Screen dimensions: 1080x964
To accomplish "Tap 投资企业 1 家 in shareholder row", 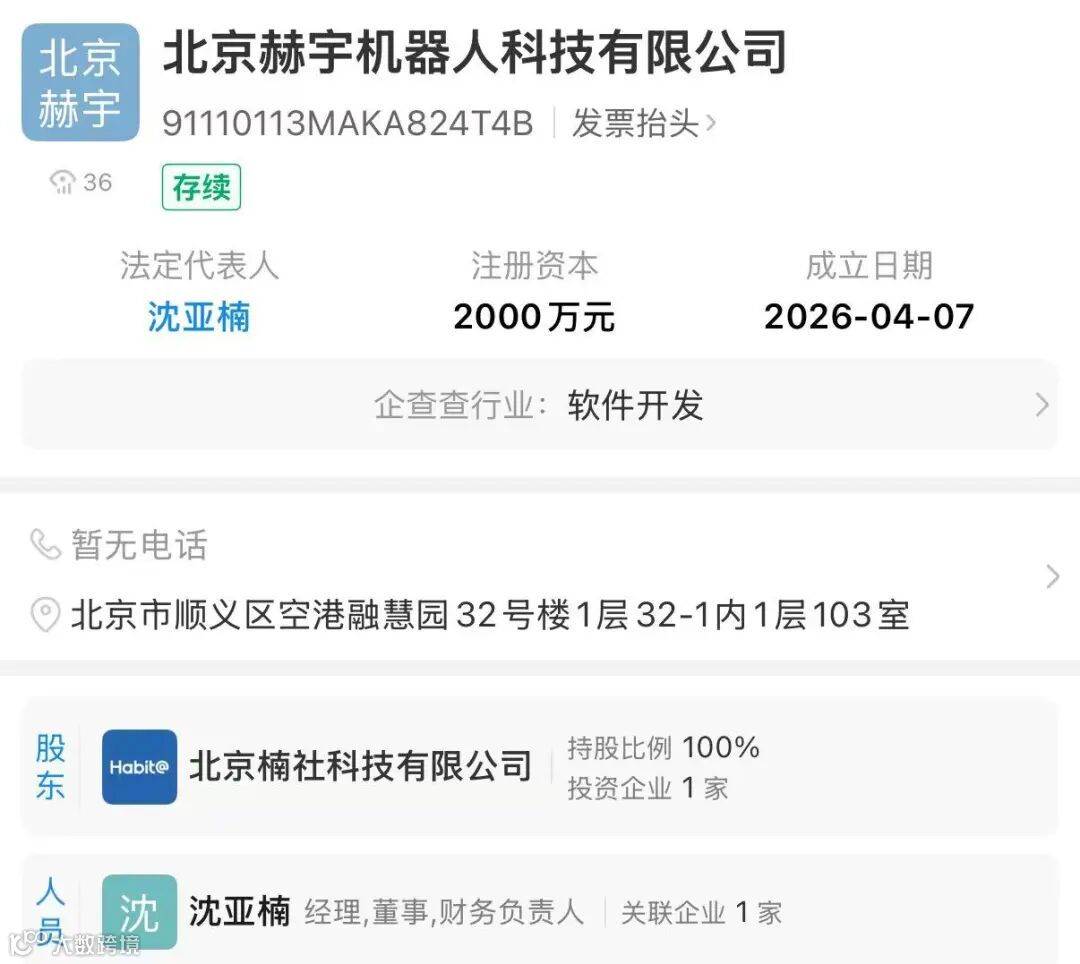I will pos(647,788).
